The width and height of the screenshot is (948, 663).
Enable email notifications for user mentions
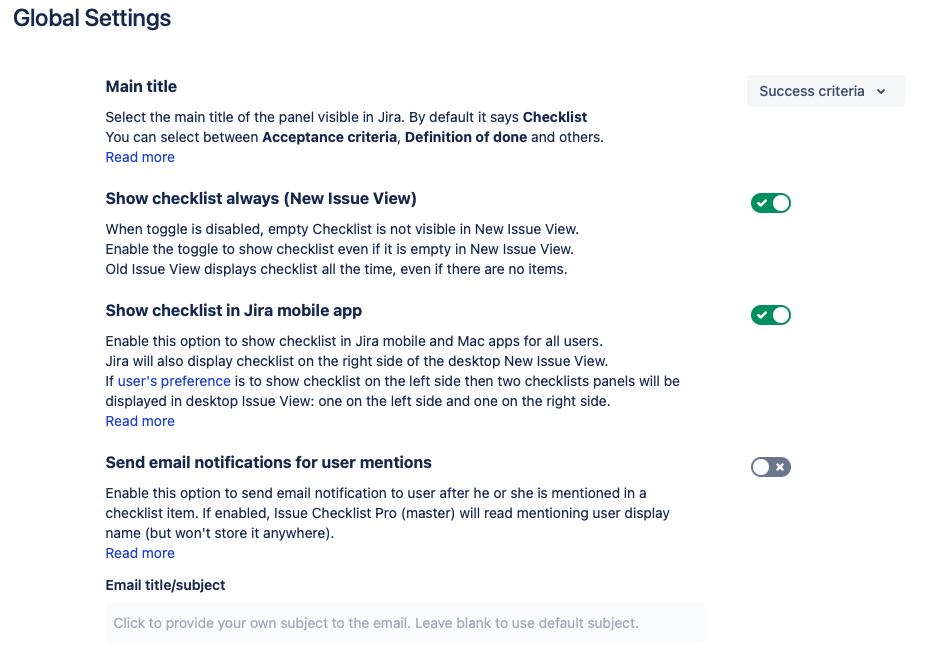click(x=771, y=467)
